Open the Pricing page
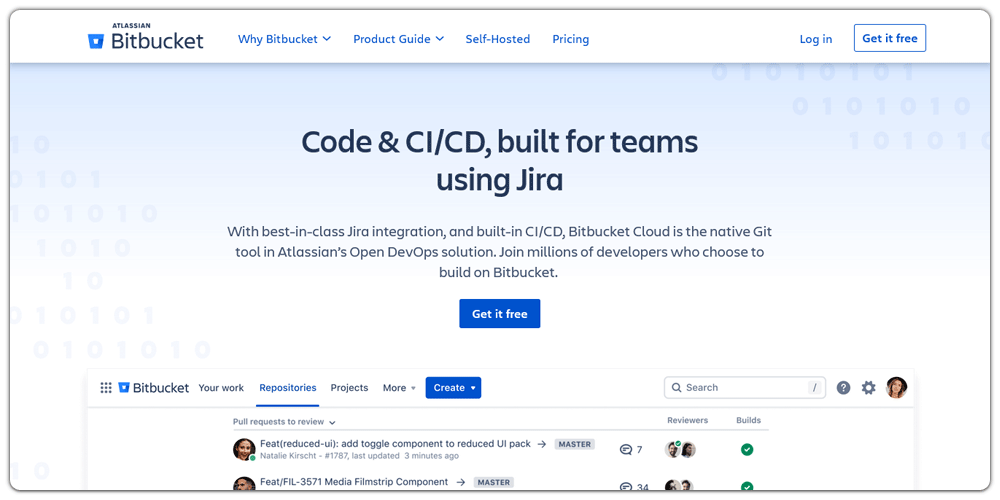Image resolution: width=1000 pixels, height=500 pixels. click(x=570, y=39)
